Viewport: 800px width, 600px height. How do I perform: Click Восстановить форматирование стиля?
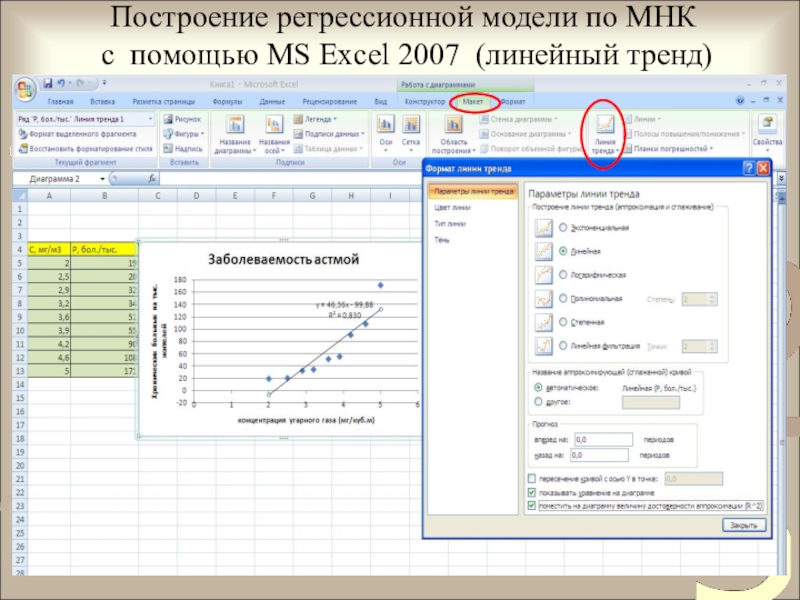coord(85,149)
